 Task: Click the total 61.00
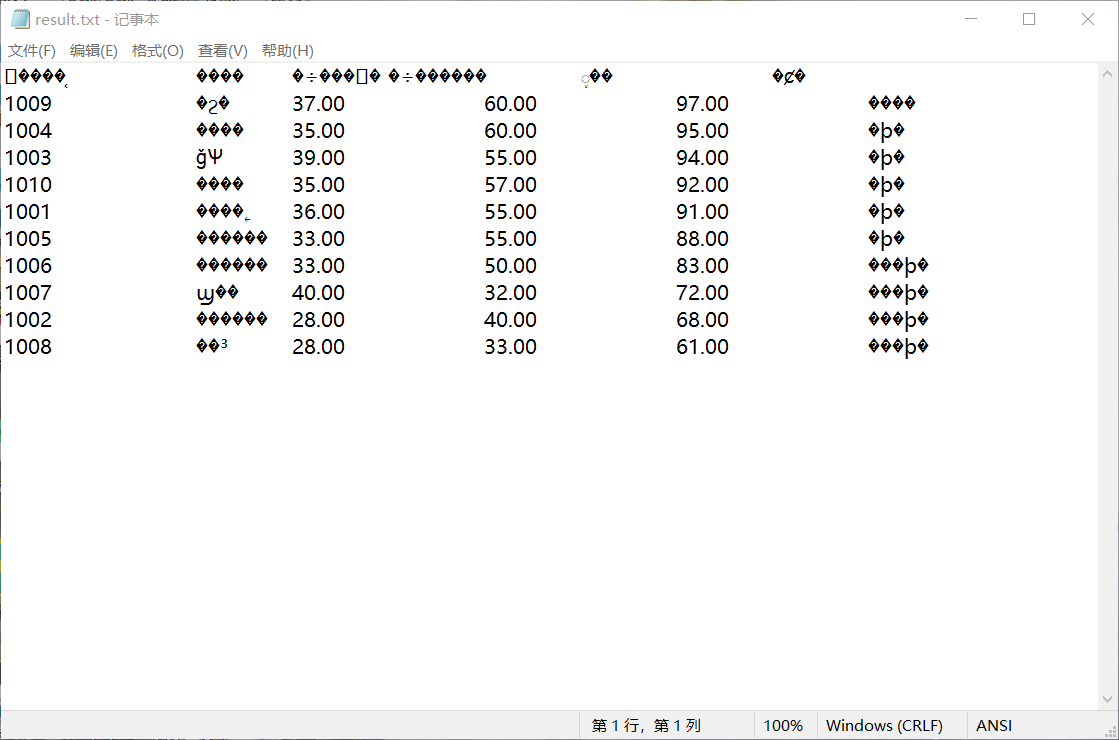click(x=702, y=347)
